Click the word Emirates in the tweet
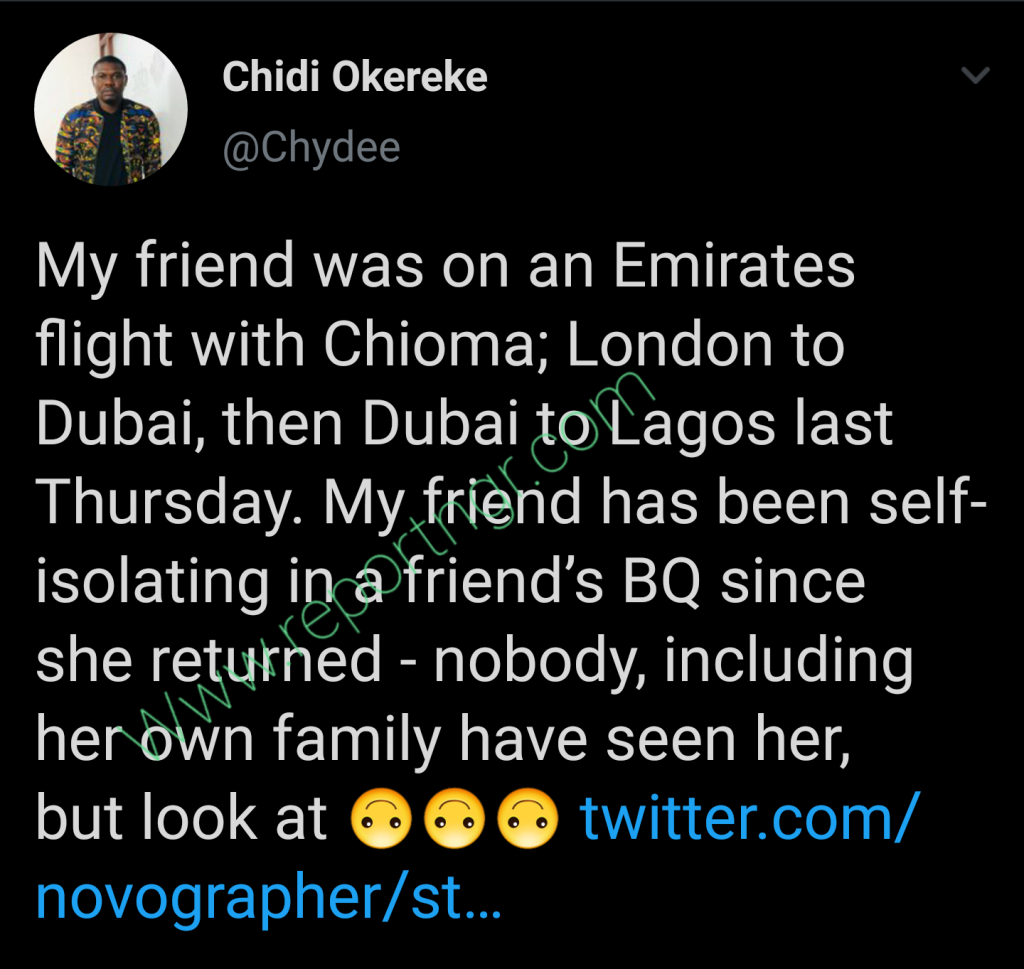 click(734, 265)
